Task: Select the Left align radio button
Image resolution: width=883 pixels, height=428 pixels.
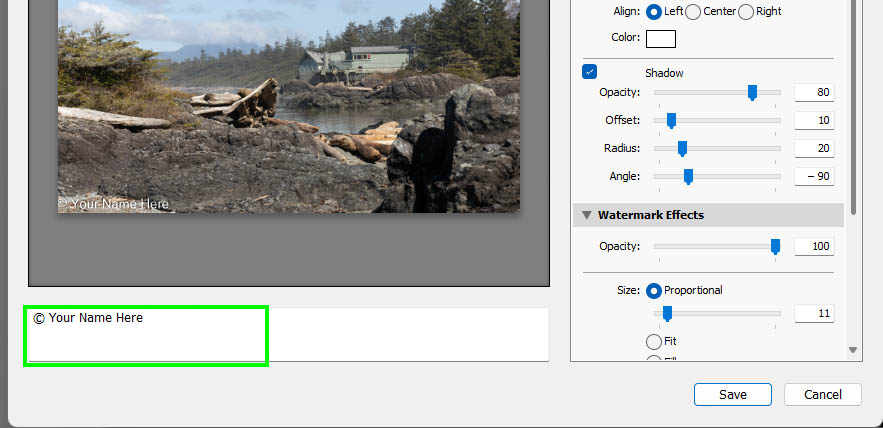Action: 653,12
